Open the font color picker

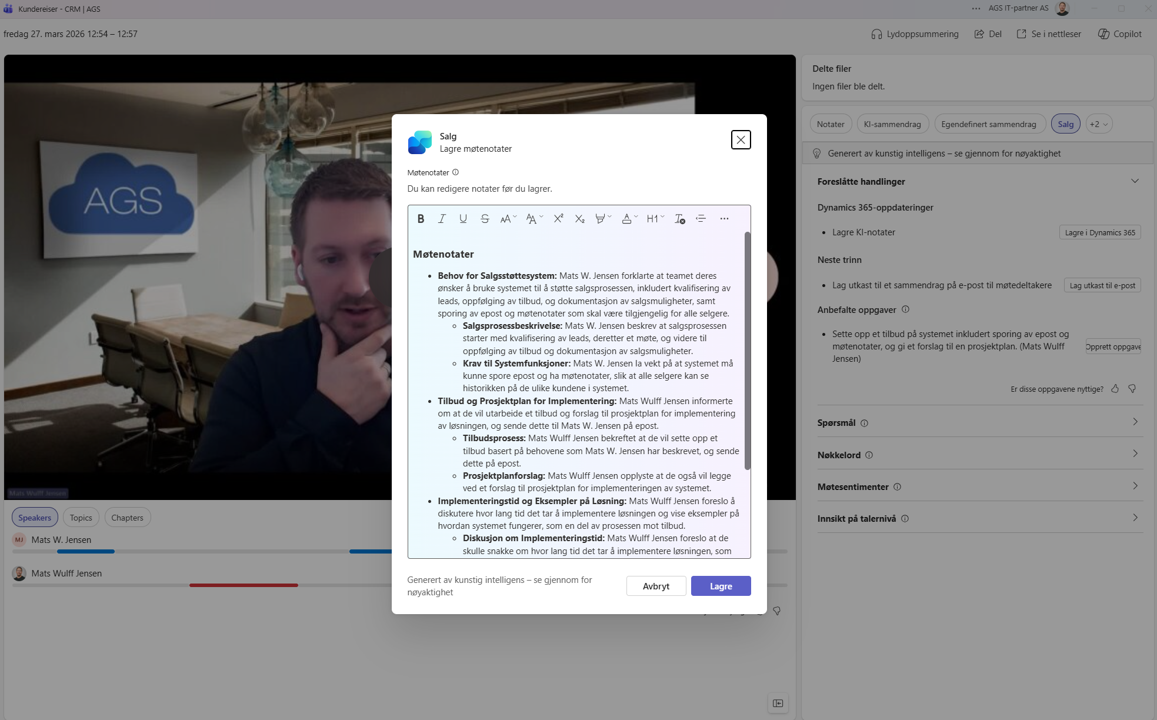tap(628, 219)
